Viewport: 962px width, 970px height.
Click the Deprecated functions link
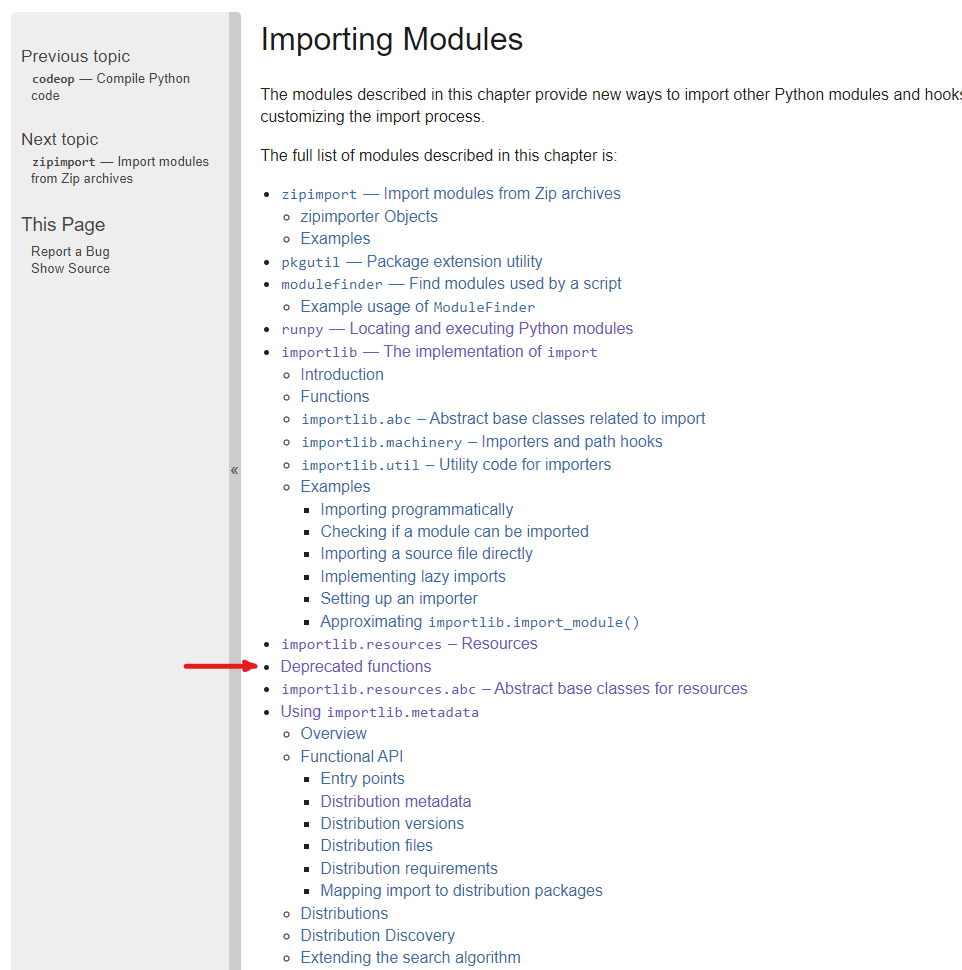tap(356, 667)
